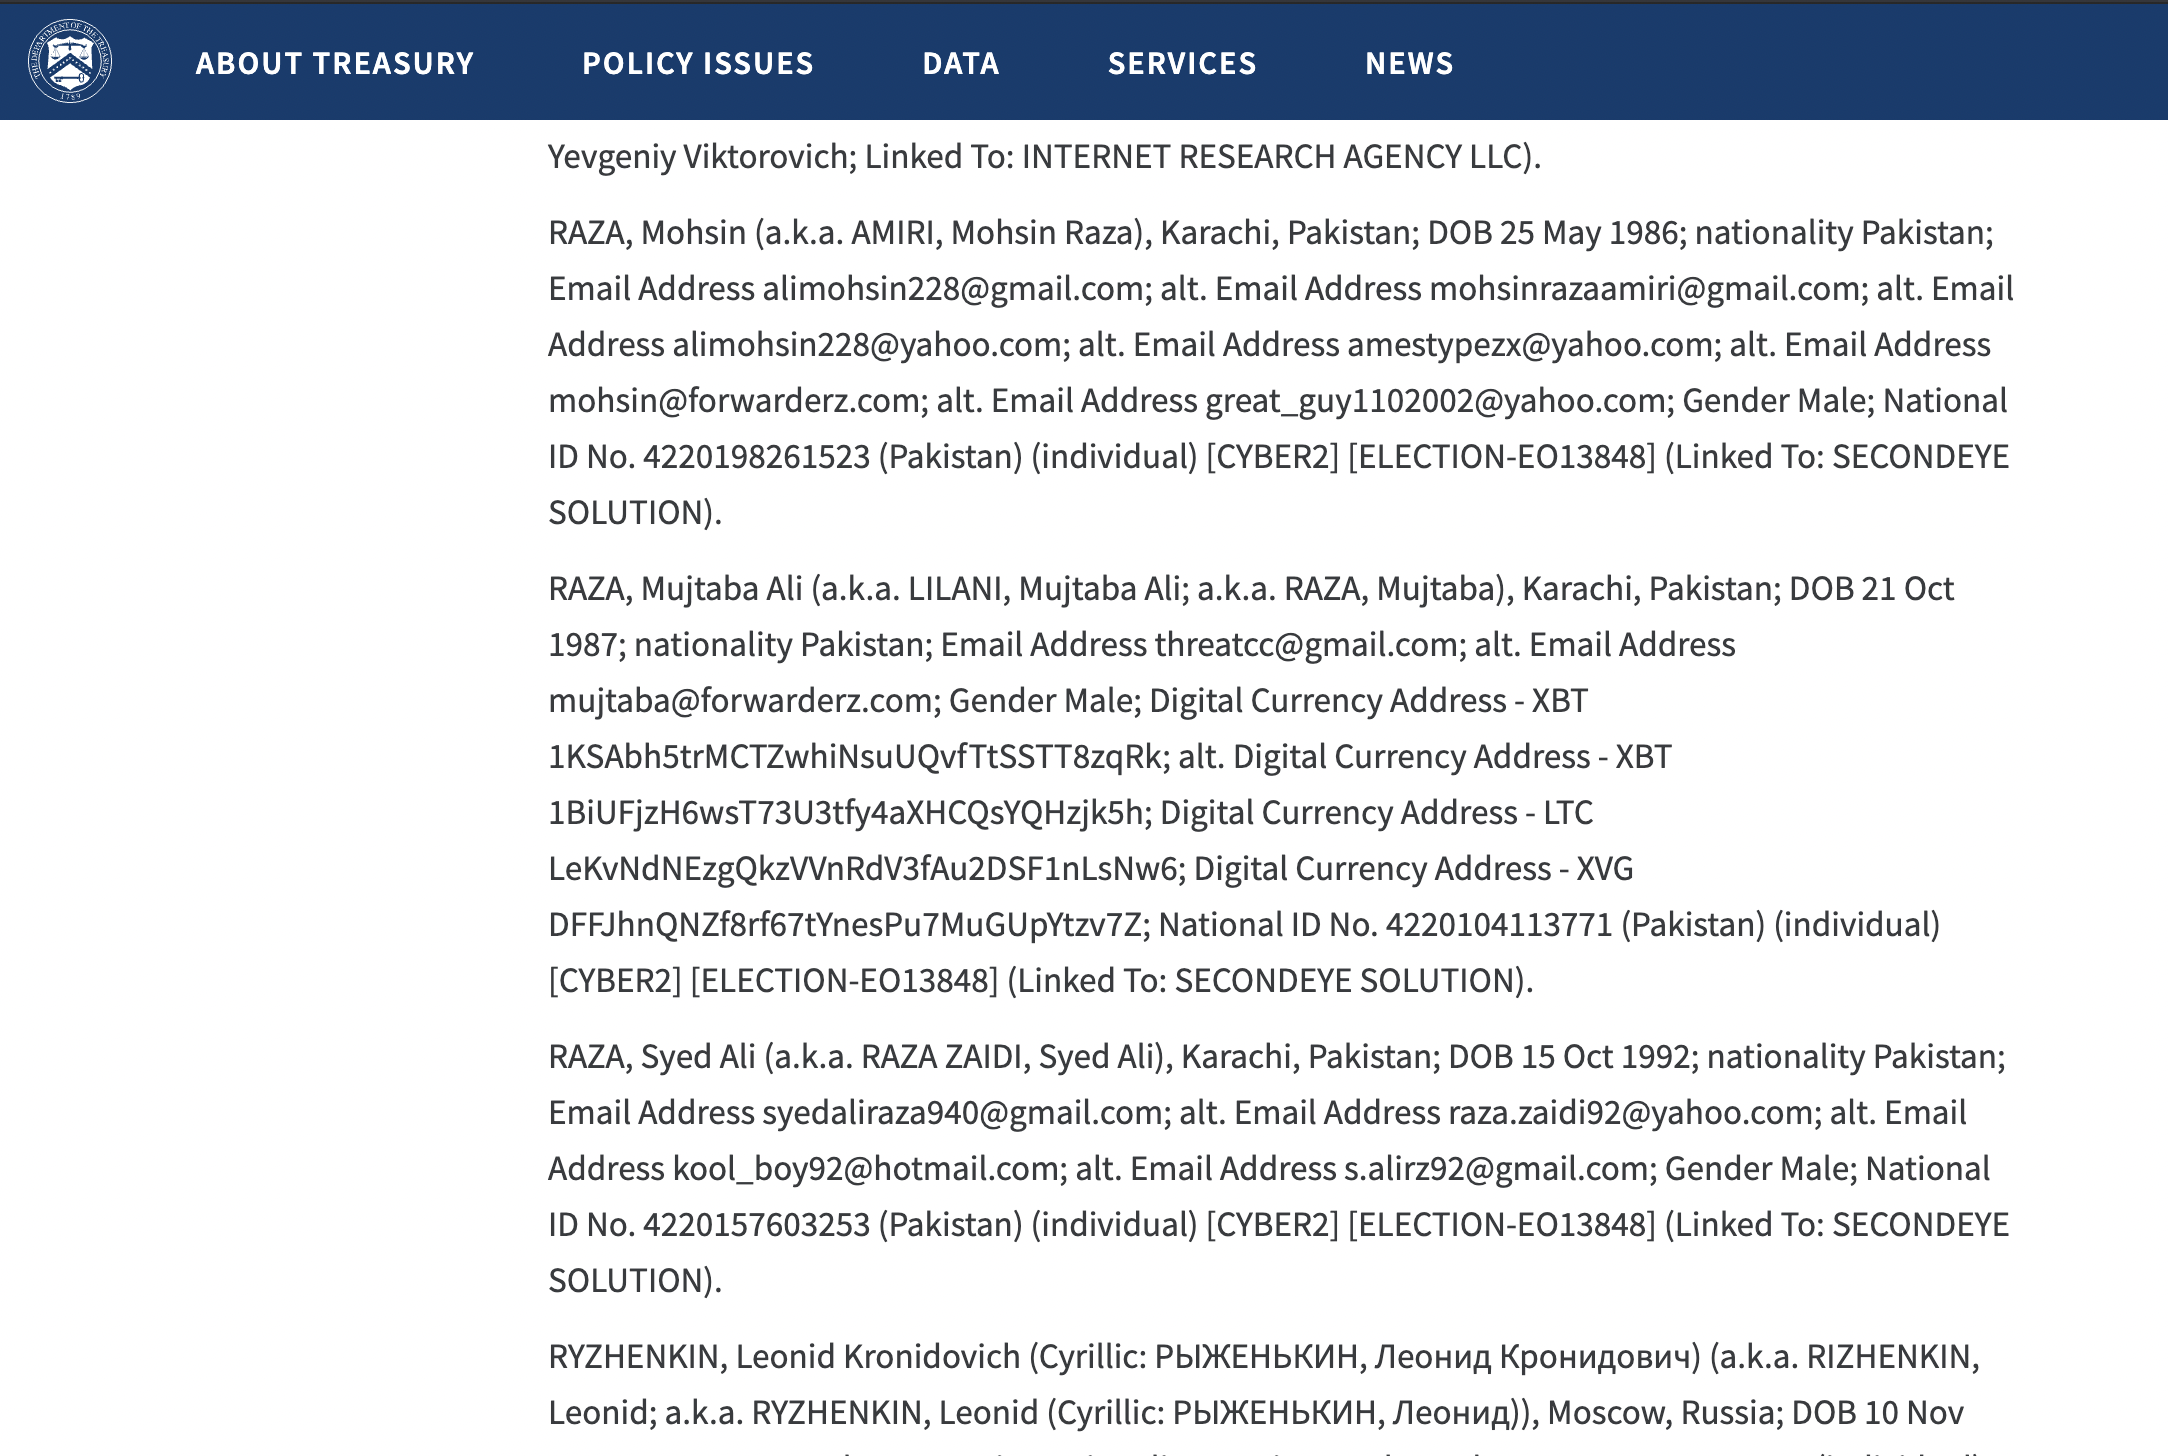Click the mohsinrazaamiri@gmail.com email text
2168x1456 pixels.
click(x=1647, y=289)
